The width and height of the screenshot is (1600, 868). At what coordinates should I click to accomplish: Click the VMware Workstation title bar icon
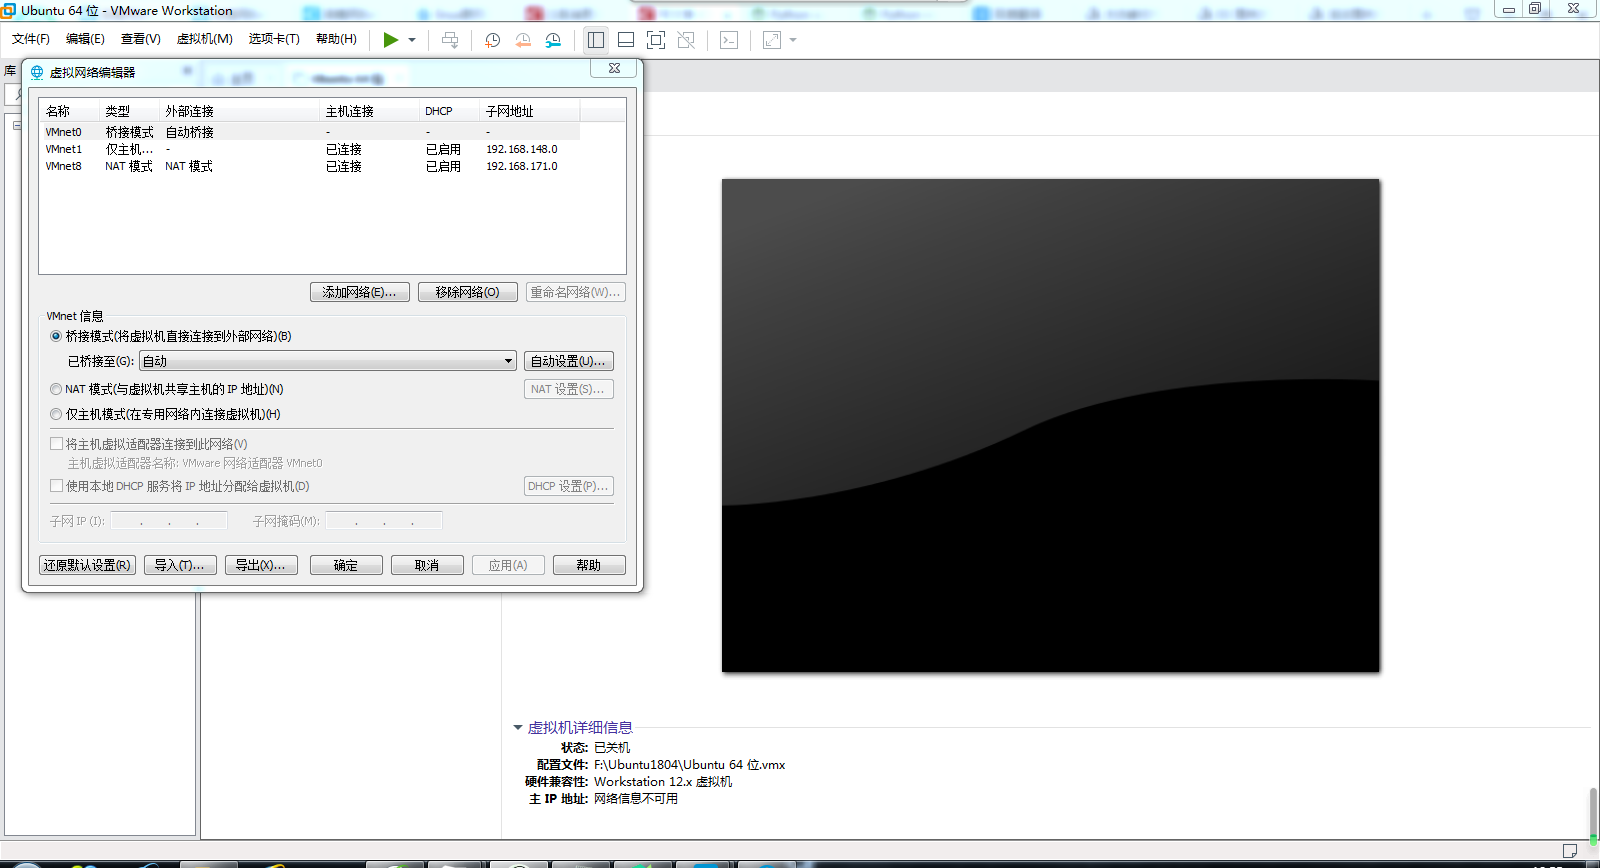coord(9,10)
